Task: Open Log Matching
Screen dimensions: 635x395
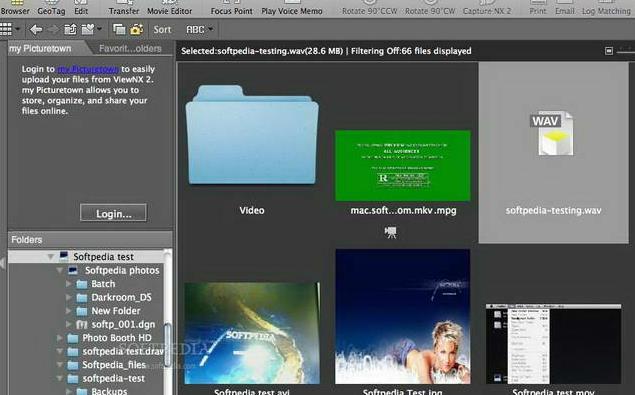Action: point(606,8)
